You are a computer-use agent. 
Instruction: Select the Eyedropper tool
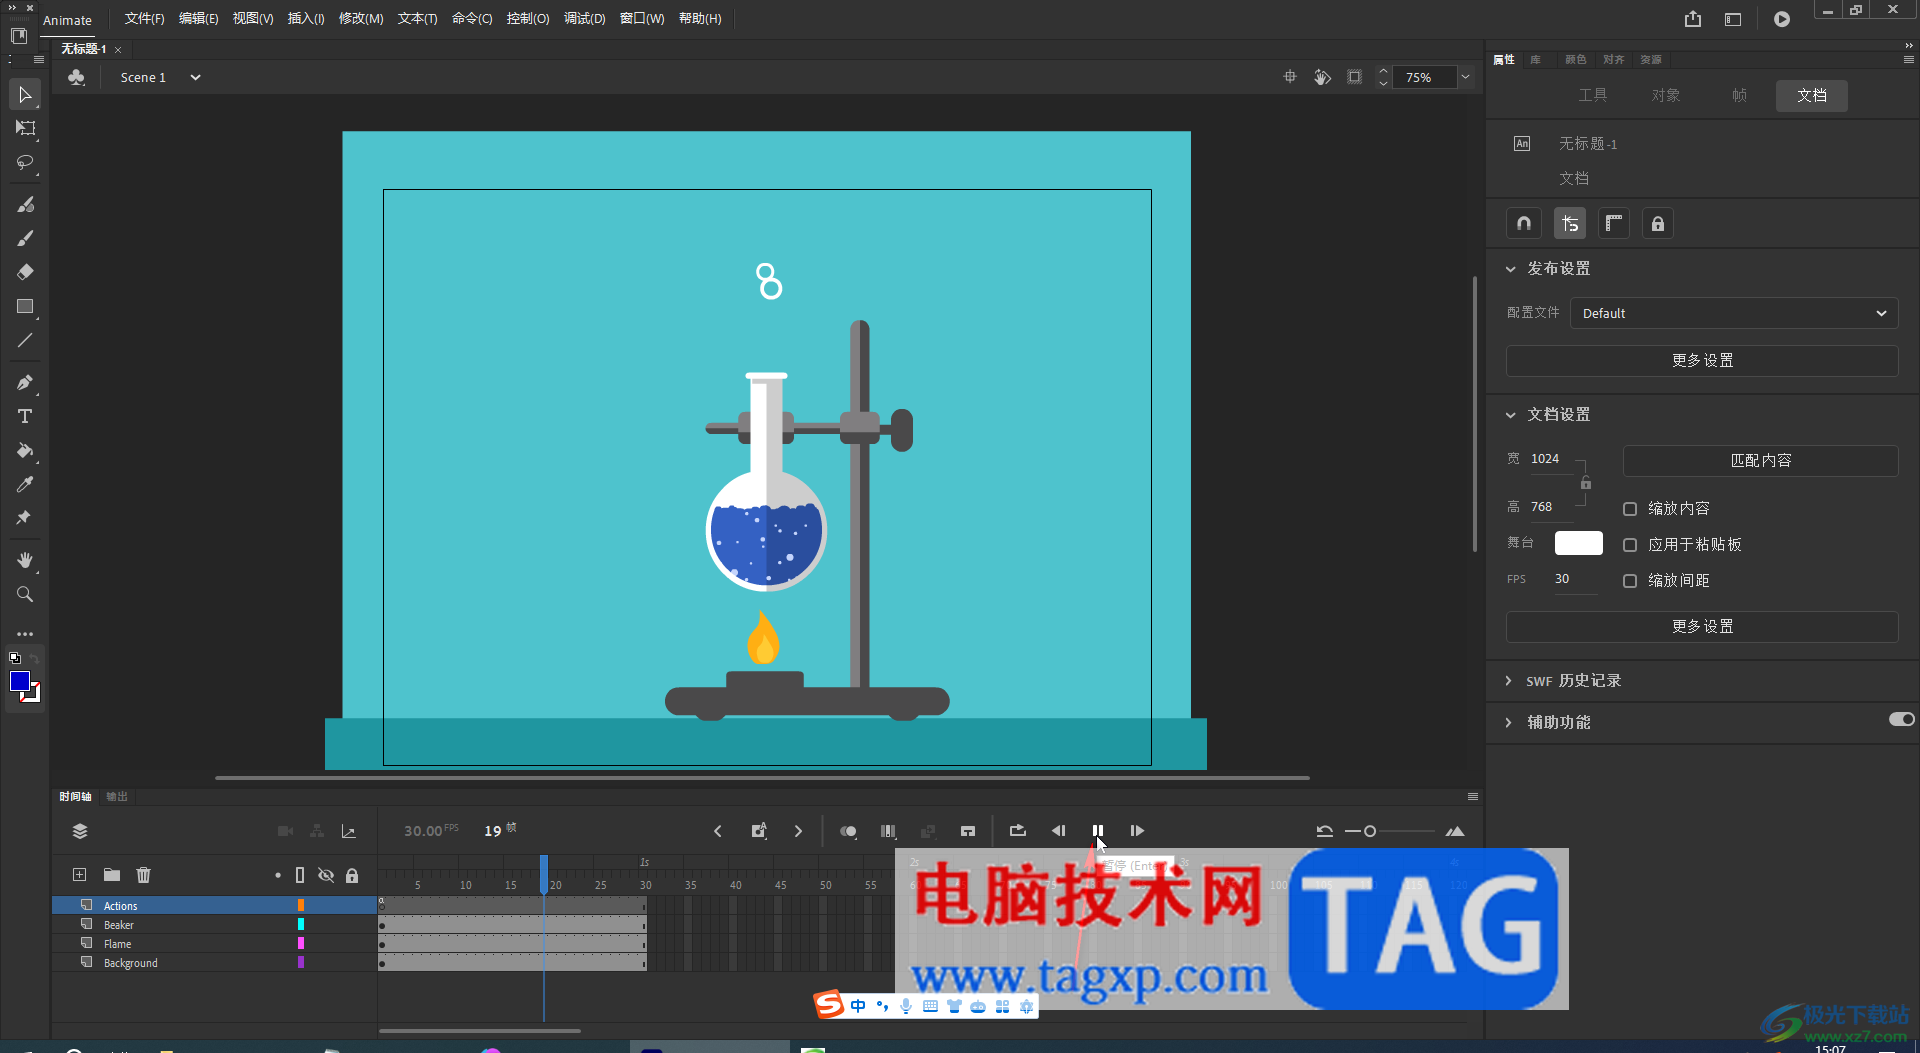point(25,484)
